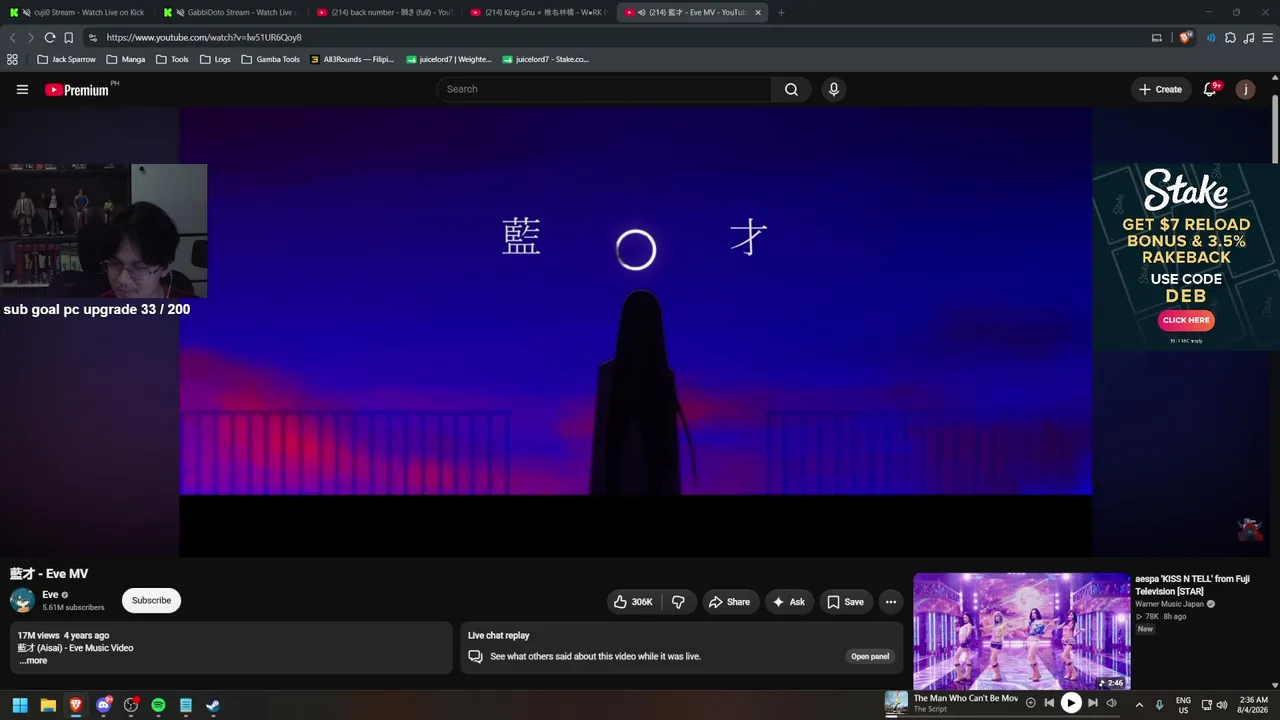Open Tools bookmarks folder

[x=172, y=59]
